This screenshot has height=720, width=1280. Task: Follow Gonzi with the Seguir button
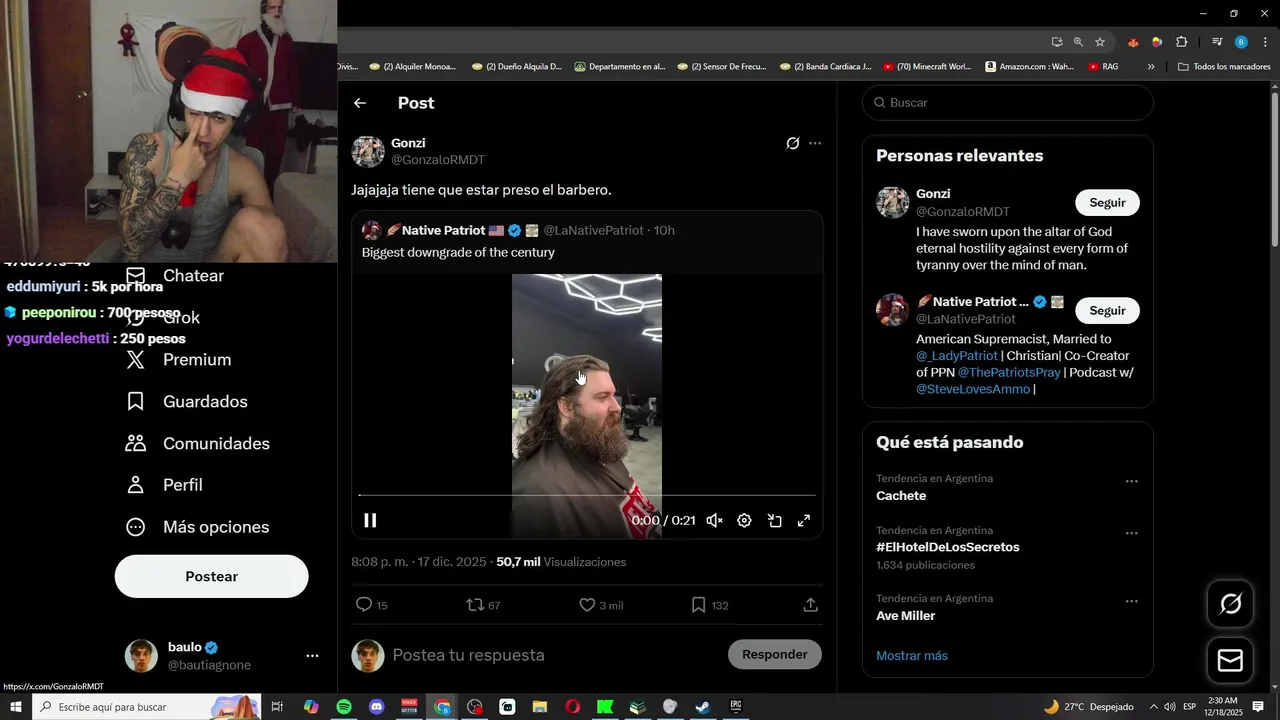click(1107, 202)
